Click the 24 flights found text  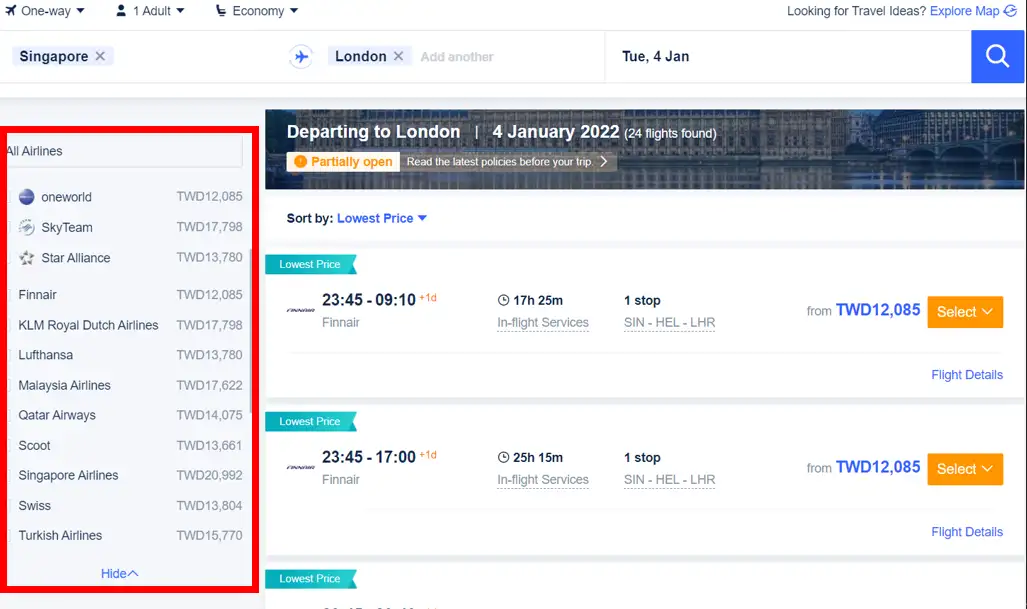[x=670, y=134]
